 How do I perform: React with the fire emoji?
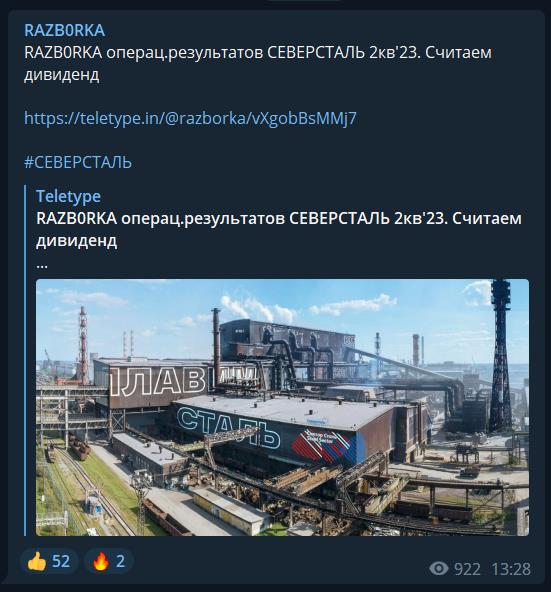(x=101, y=561)
